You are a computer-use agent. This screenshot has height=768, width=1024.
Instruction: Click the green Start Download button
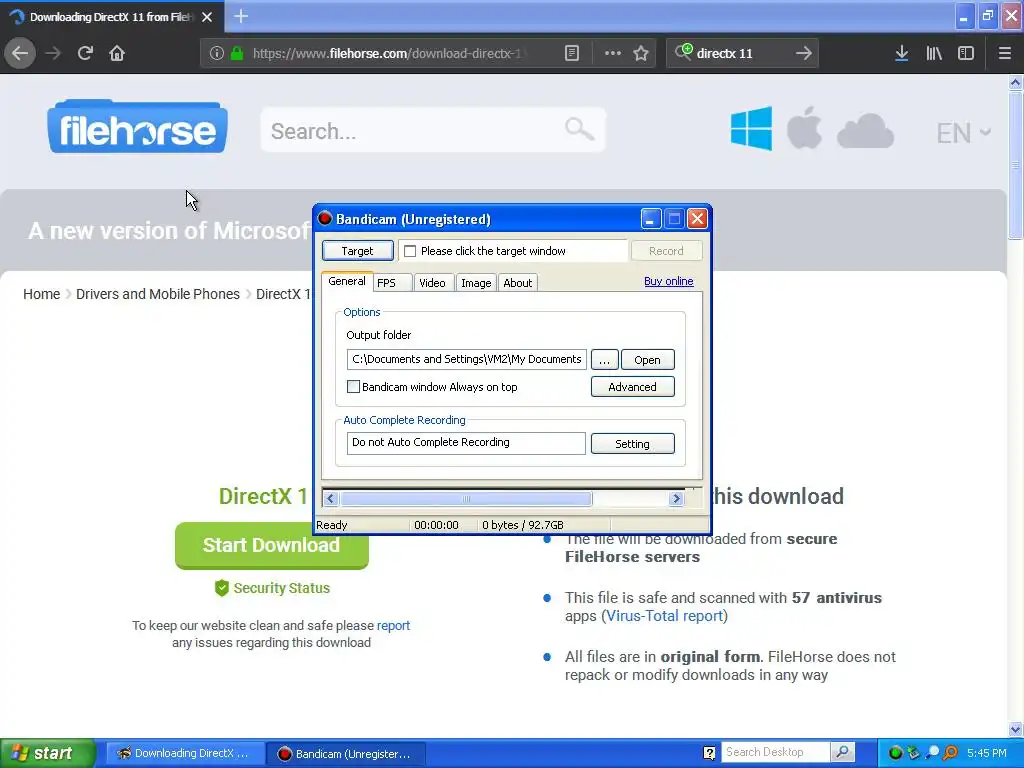pyautogui.click(x=272, y=545)
